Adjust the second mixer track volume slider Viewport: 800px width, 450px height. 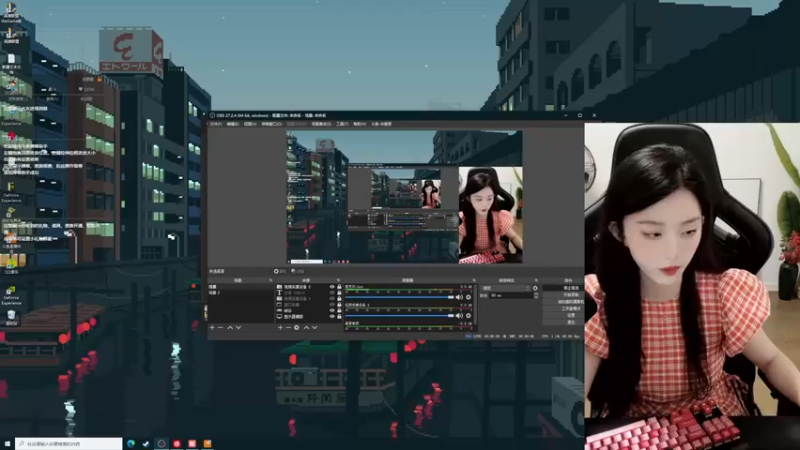click(399, 315)
